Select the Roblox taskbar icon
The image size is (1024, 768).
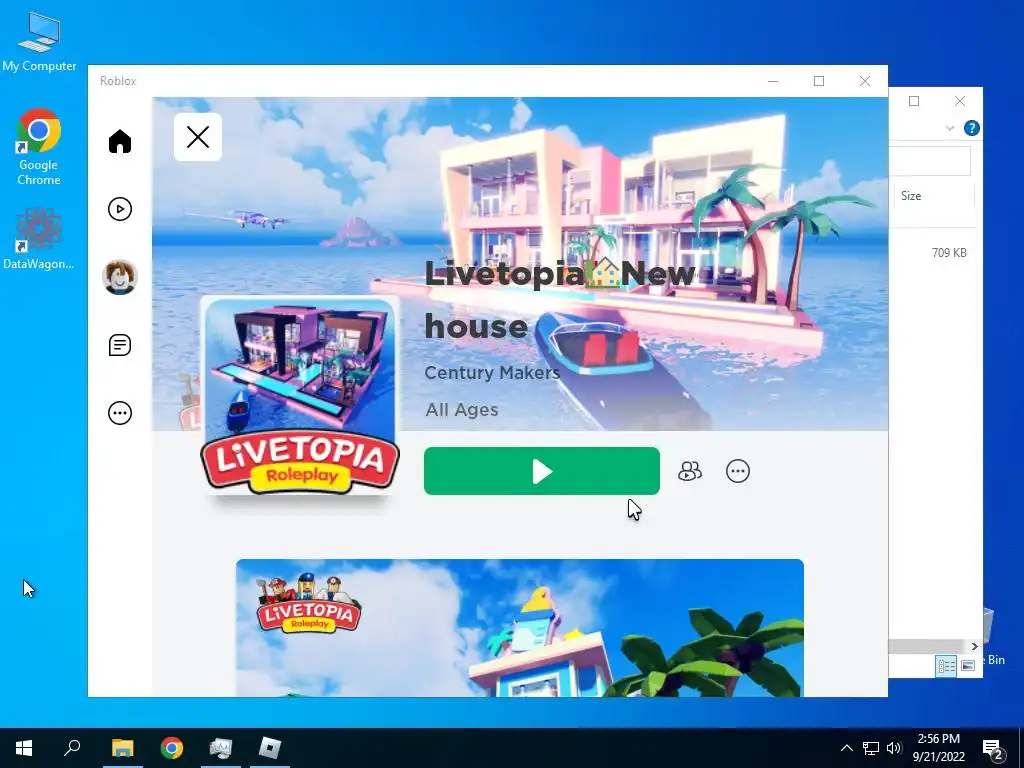(270, 748)
